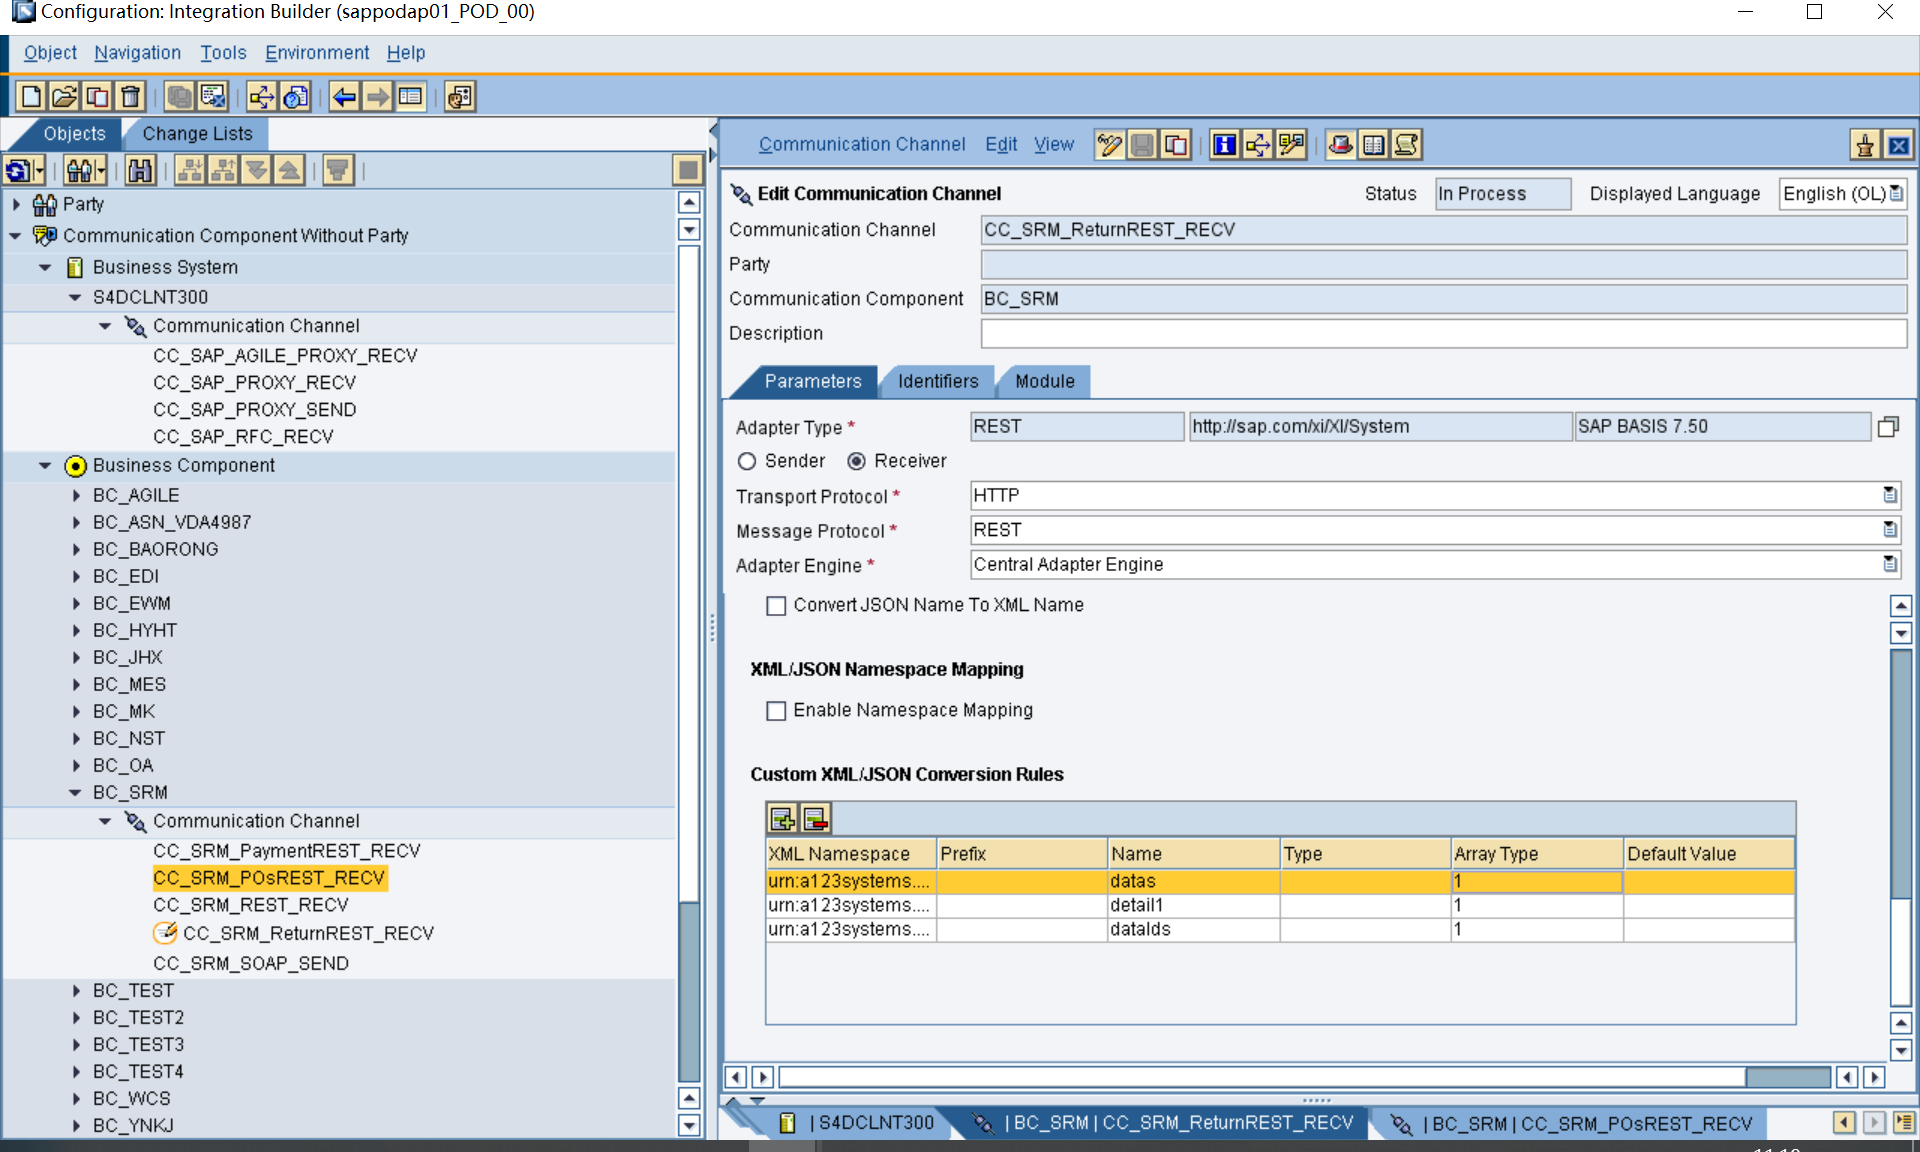
Task: Select the Receiver radio button
Action: 856,461
